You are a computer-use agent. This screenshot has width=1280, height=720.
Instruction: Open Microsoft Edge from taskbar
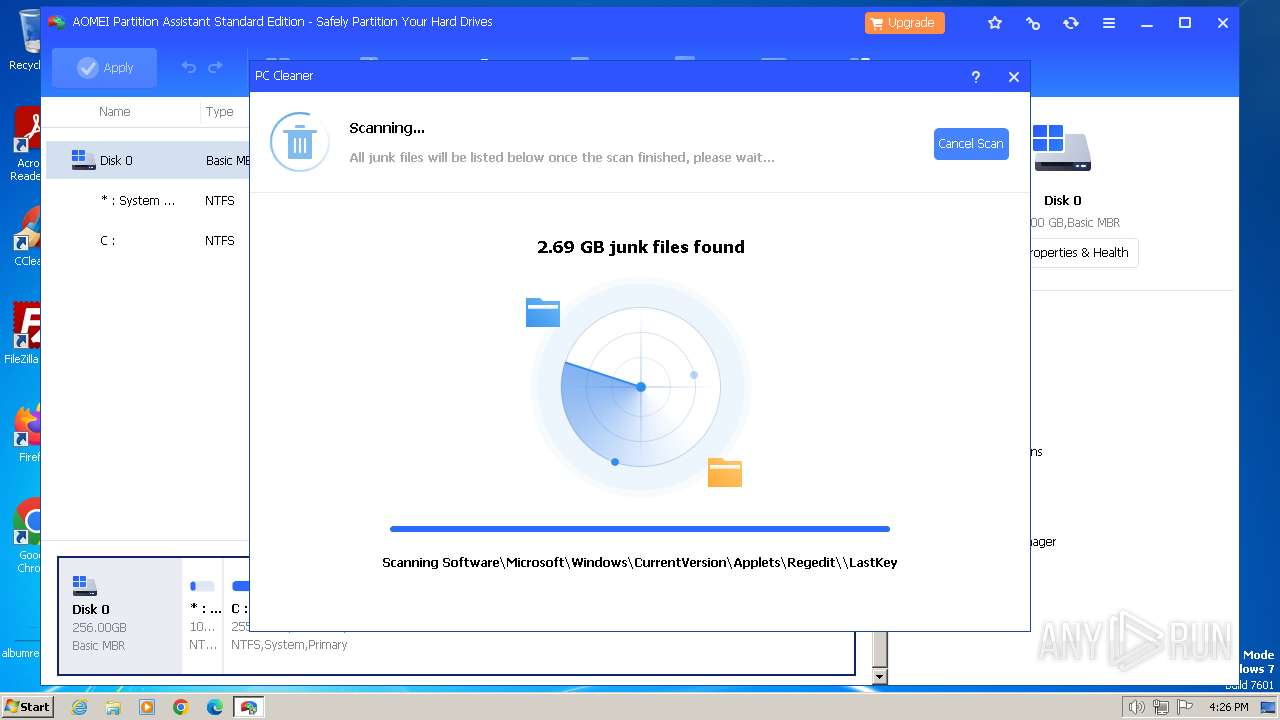click(215, 707)
